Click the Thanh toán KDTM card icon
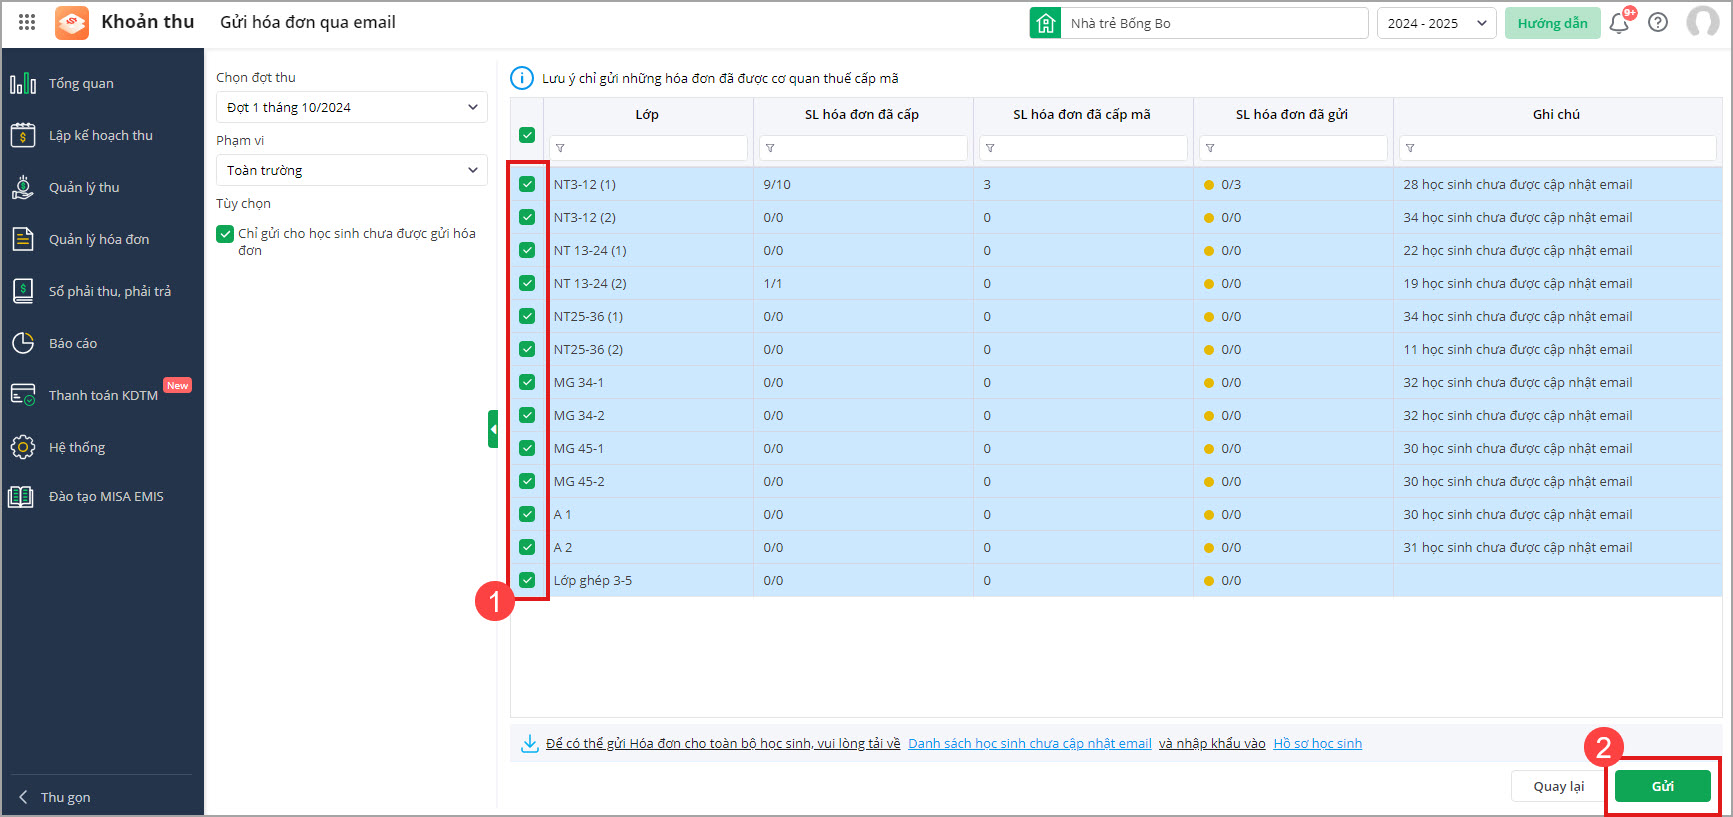The image size is (1733, 817). click(23, 395)
